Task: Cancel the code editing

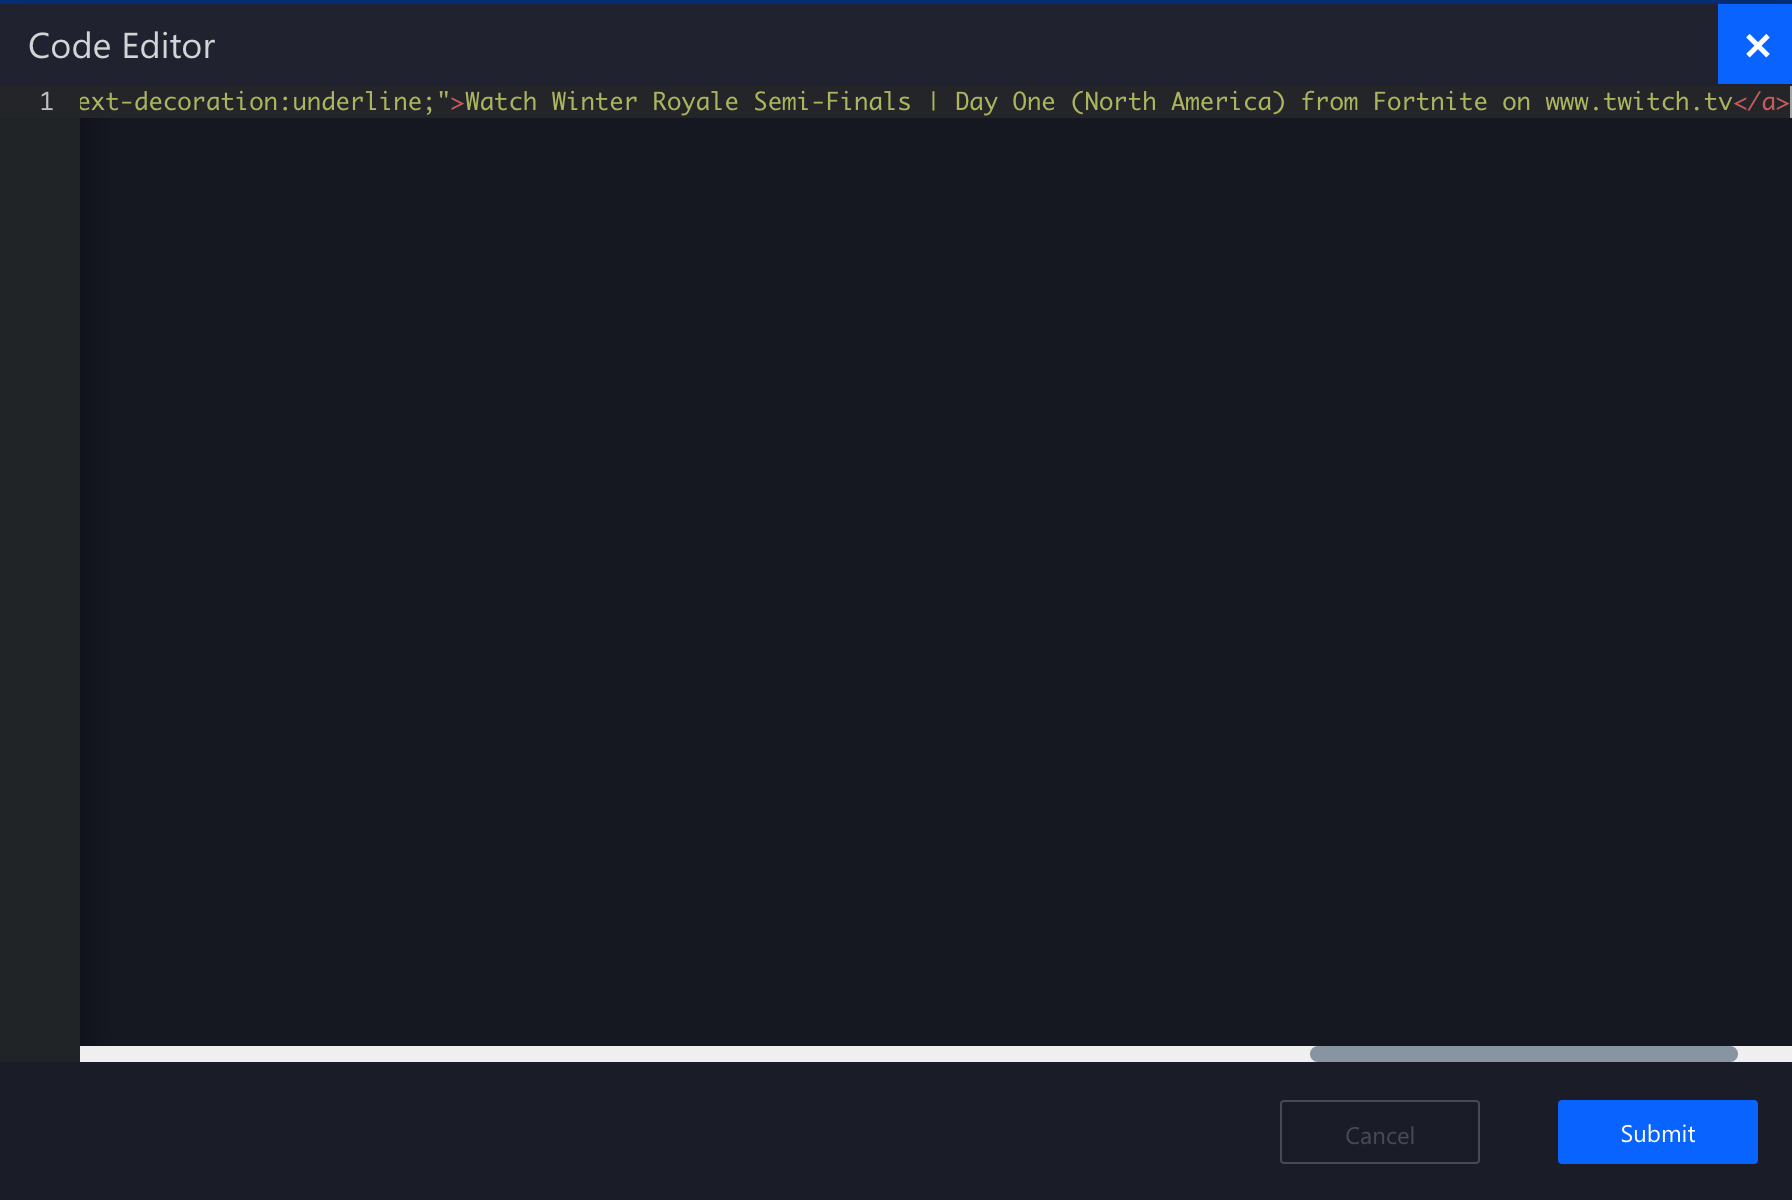Action: (1379, 1132)
